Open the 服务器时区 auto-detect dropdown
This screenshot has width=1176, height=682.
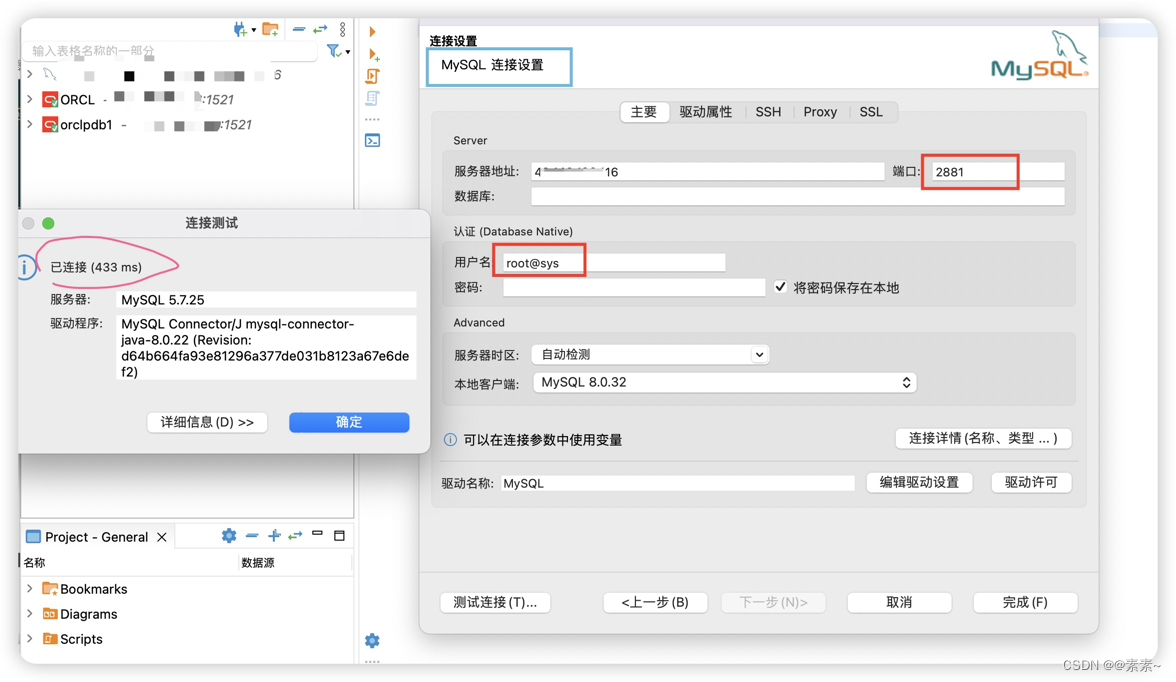(650, 355)
